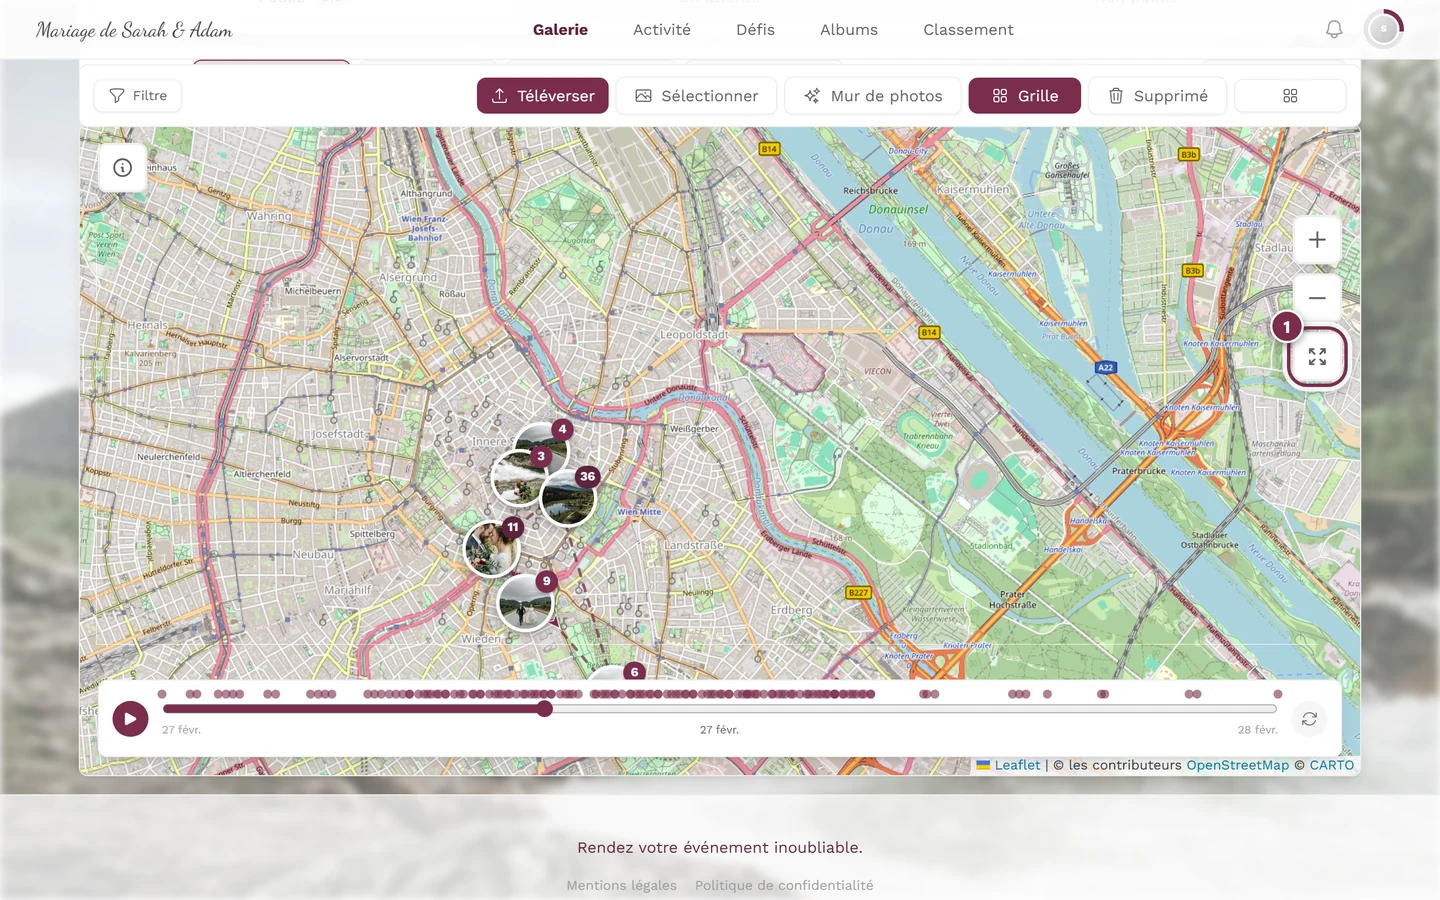1440x900 pixels.
Task: Open the photo cluster with 11 photos
Action: 492,548
